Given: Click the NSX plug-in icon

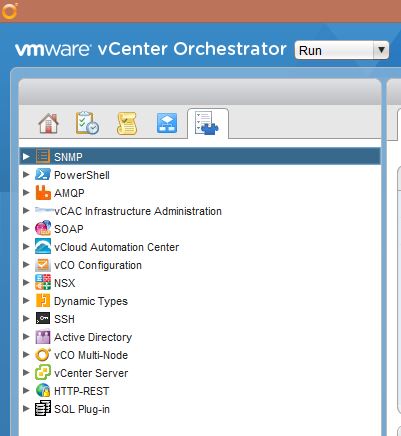Looking at the screenshot, I should pyautogui.click(x=43, y=283).
